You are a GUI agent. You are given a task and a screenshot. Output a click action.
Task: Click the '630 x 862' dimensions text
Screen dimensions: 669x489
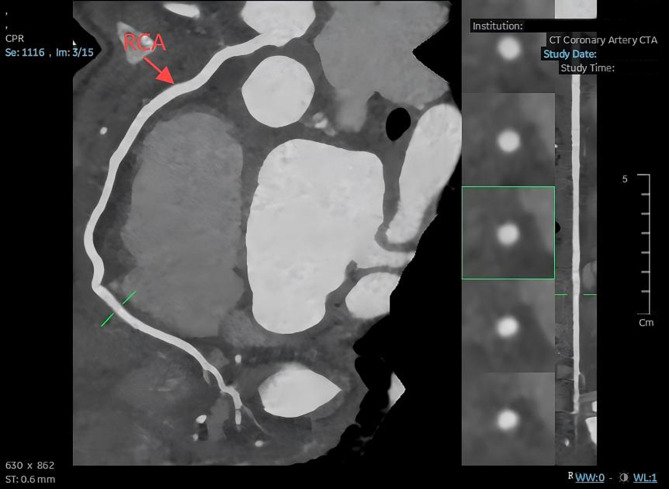coord(30,465)
